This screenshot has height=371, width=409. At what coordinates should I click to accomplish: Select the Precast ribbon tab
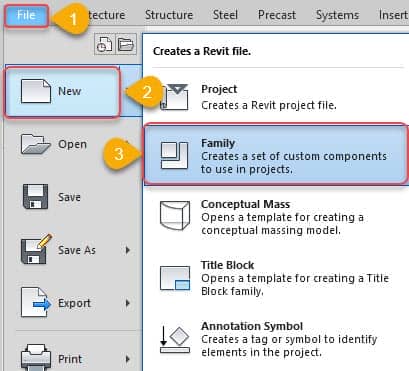point(277,15)
